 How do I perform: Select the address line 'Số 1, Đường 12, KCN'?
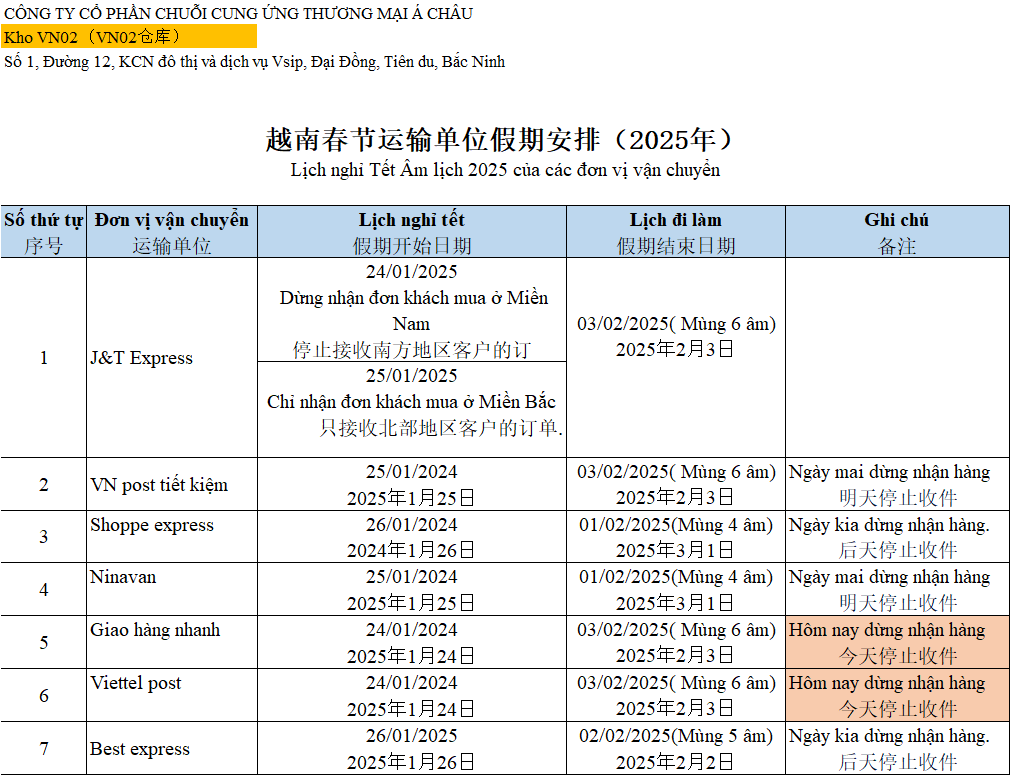coord(254,62)
